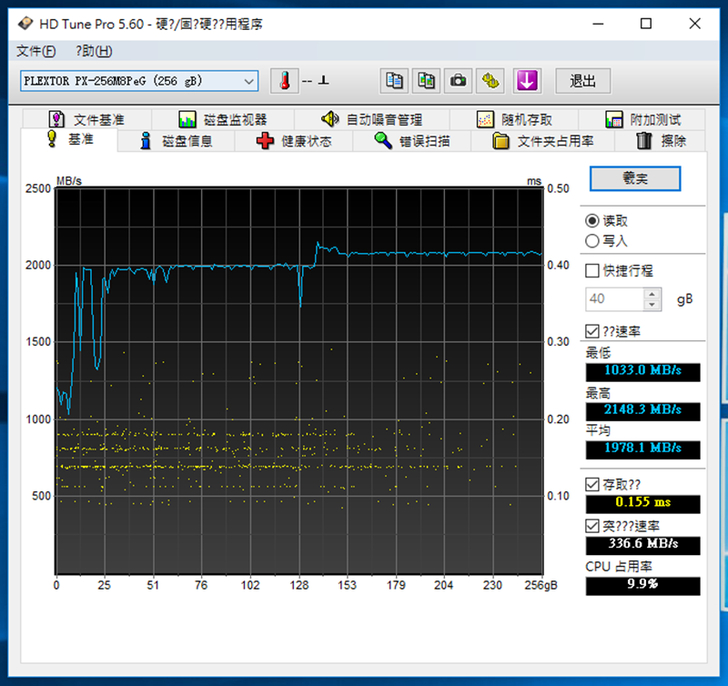
Task: Click the start benchmark button above 读取
Action: point(635,178)
